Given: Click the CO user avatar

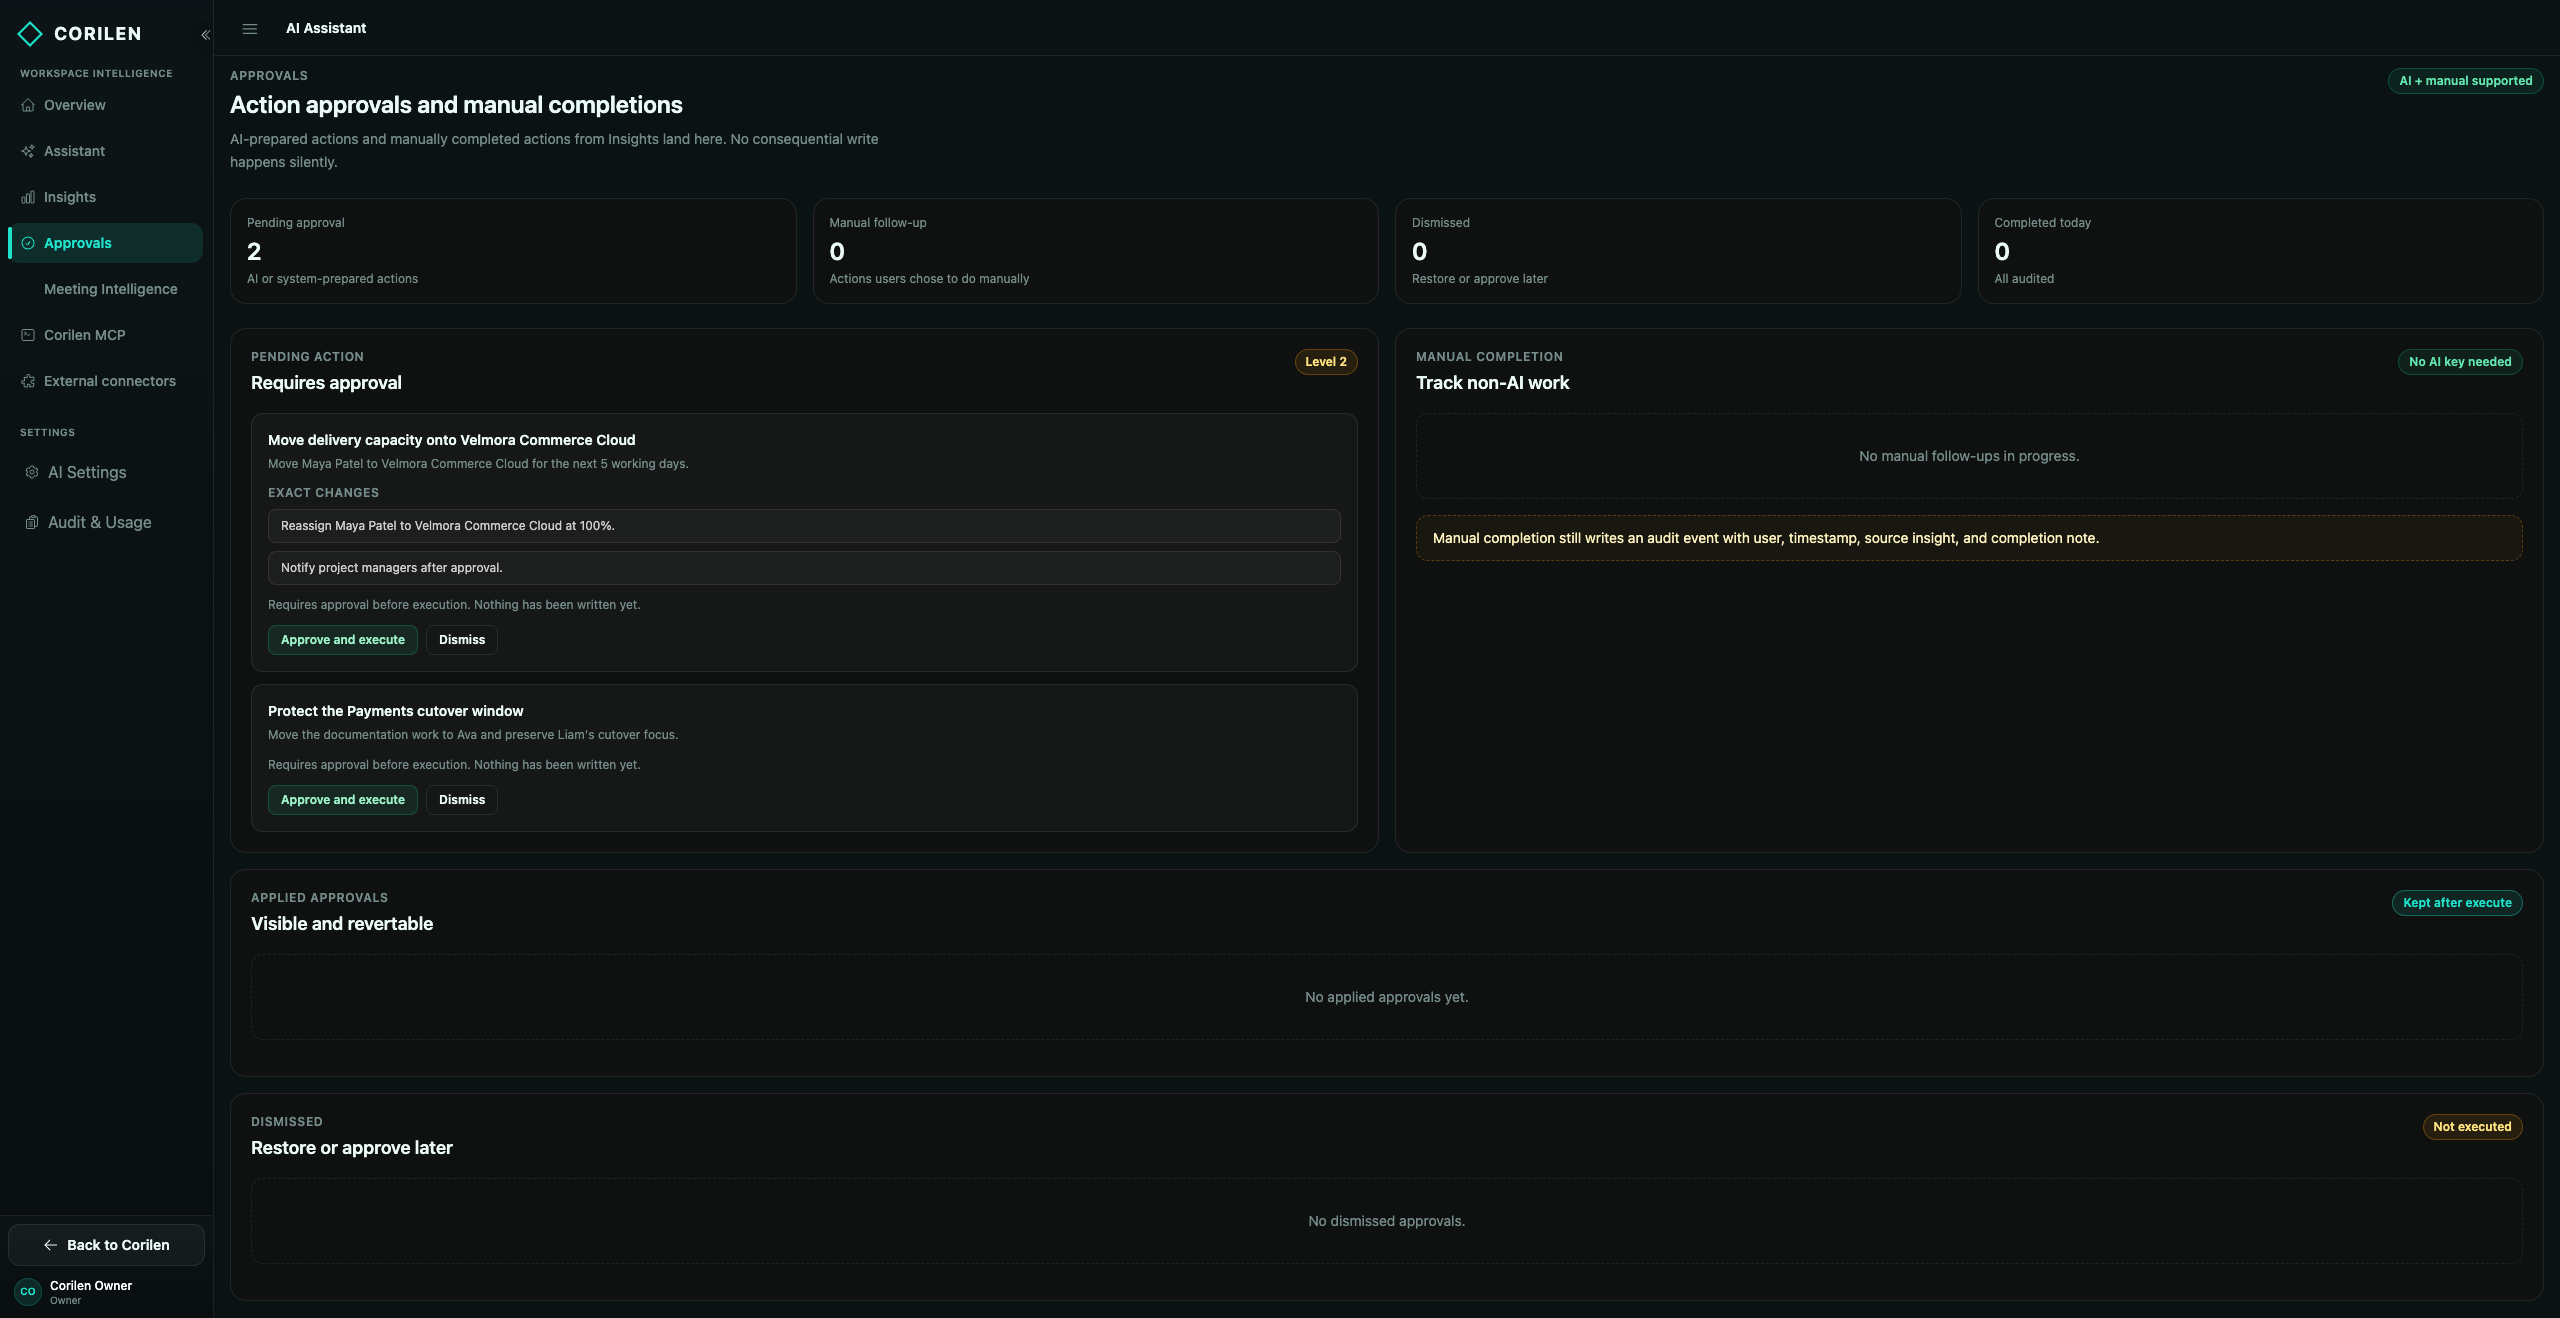Looking at the screenshot, I should (28, 1291).
